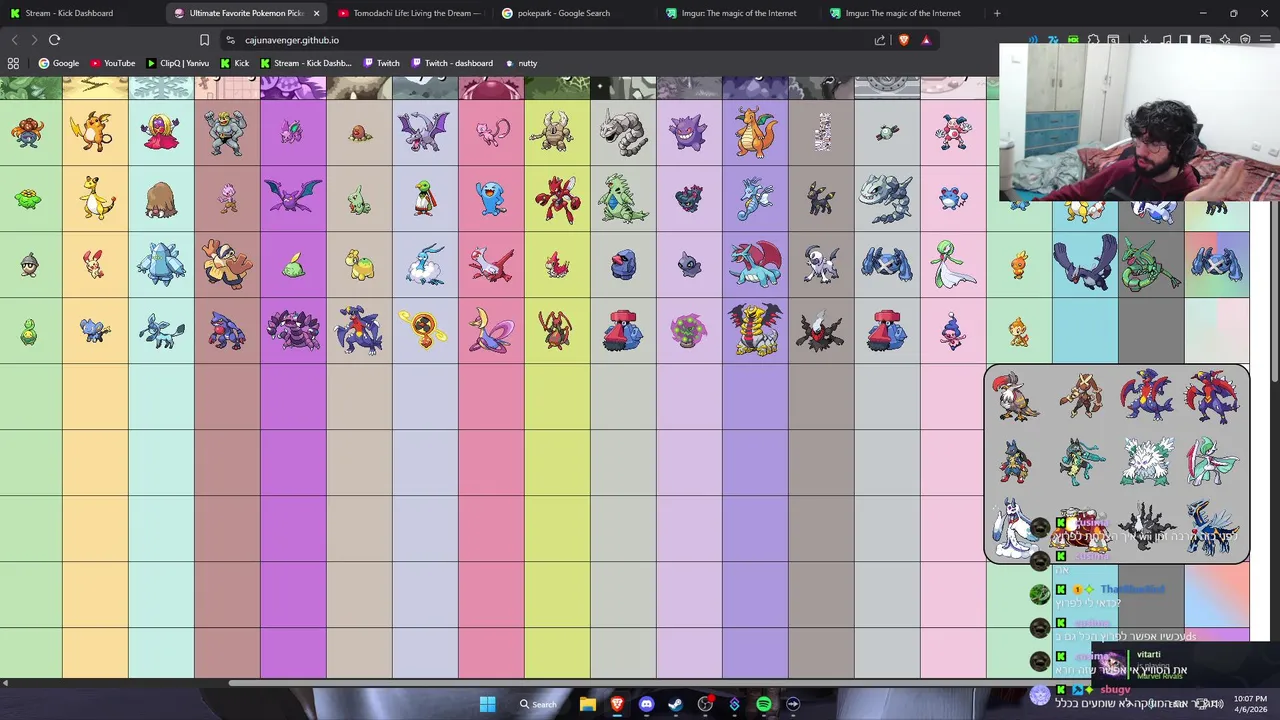This screenshot has width=1280, height=720.
Task: Share this page from address bar
Action: pos(880,40)
